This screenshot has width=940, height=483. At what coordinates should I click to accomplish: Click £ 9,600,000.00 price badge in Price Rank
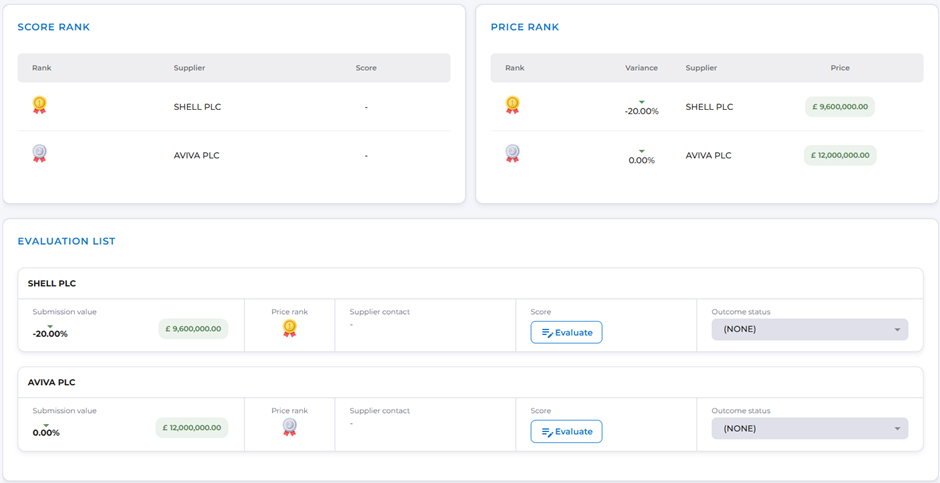[x=840, y=106]
